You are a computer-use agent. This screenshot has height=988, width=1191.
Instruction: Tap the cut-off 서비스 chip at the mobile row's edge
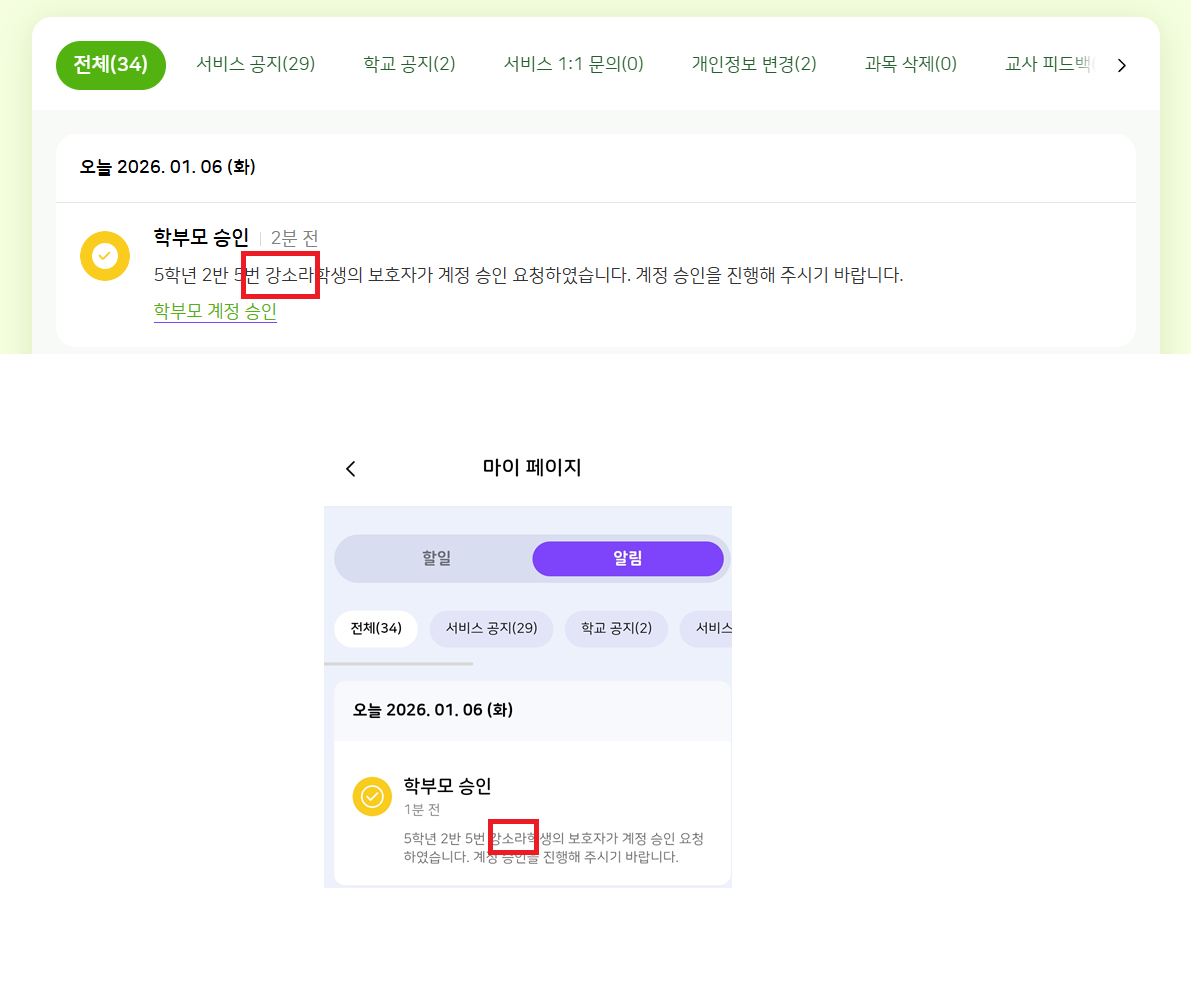point(708,629)
